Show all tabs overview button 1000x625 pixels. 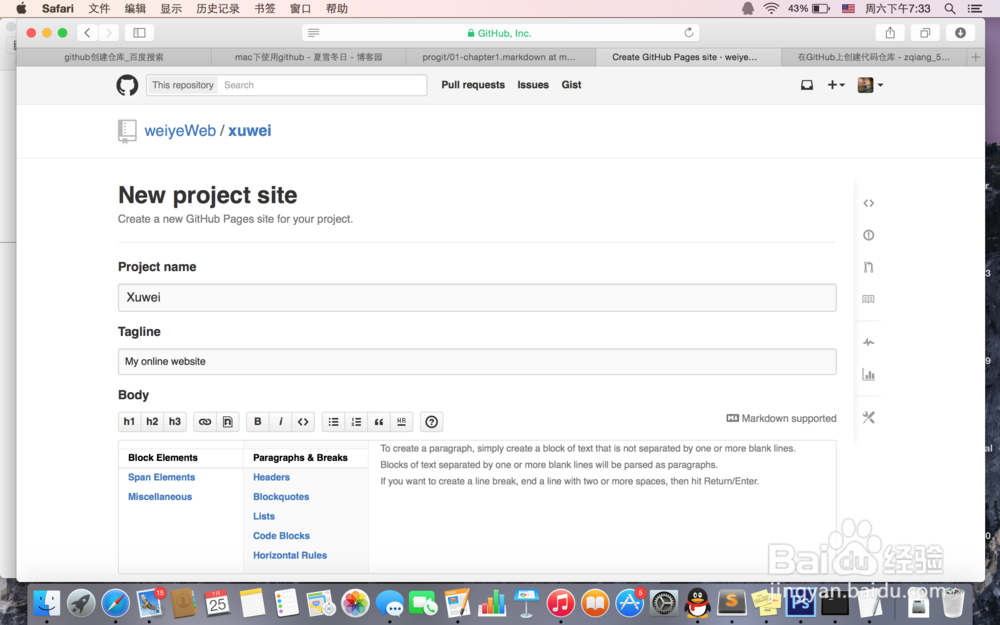tap(925, 33)
